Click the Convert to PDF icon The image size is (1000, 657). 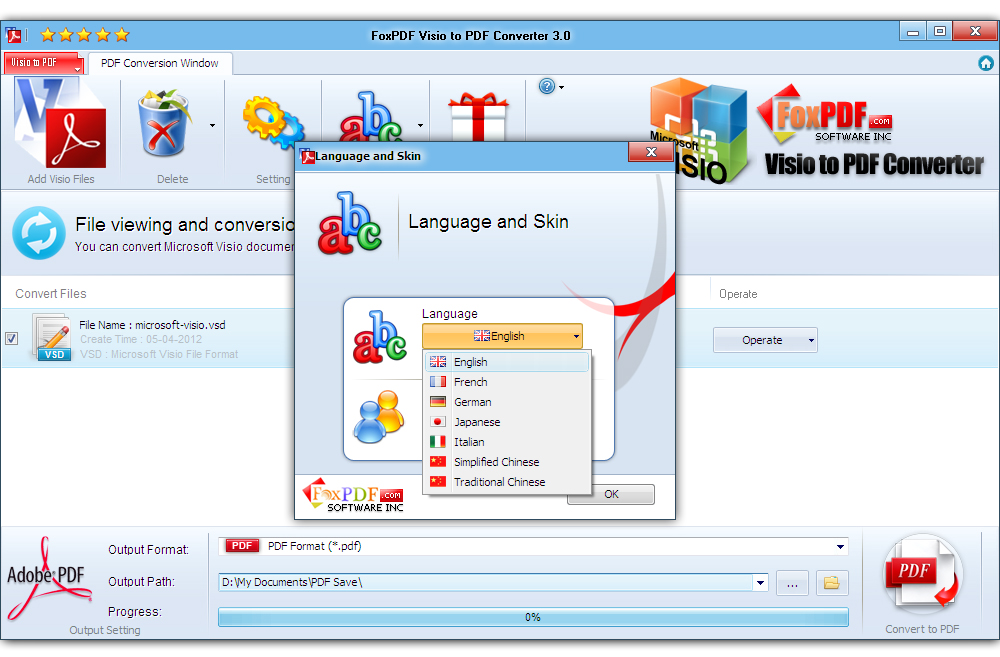coord(922,575)
